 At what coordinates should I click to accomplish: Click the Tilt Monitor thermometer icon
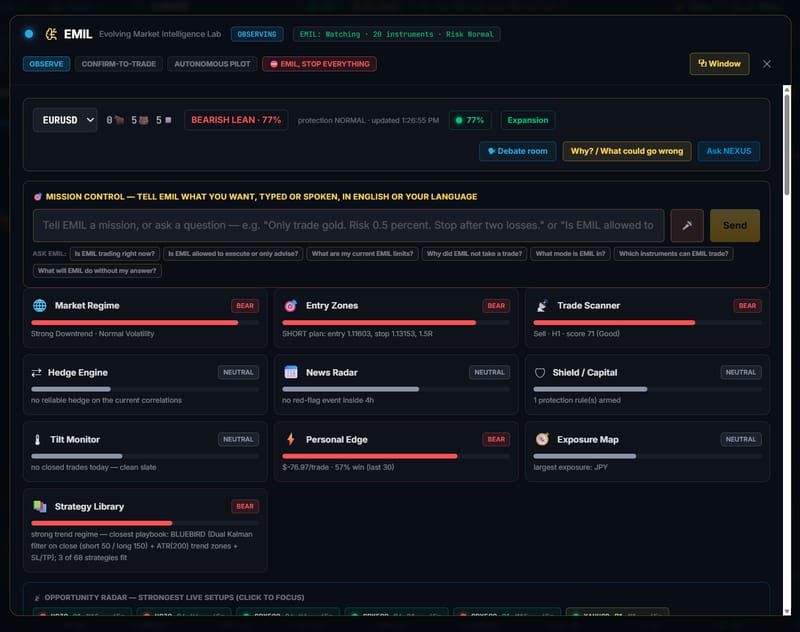[37, 440]
